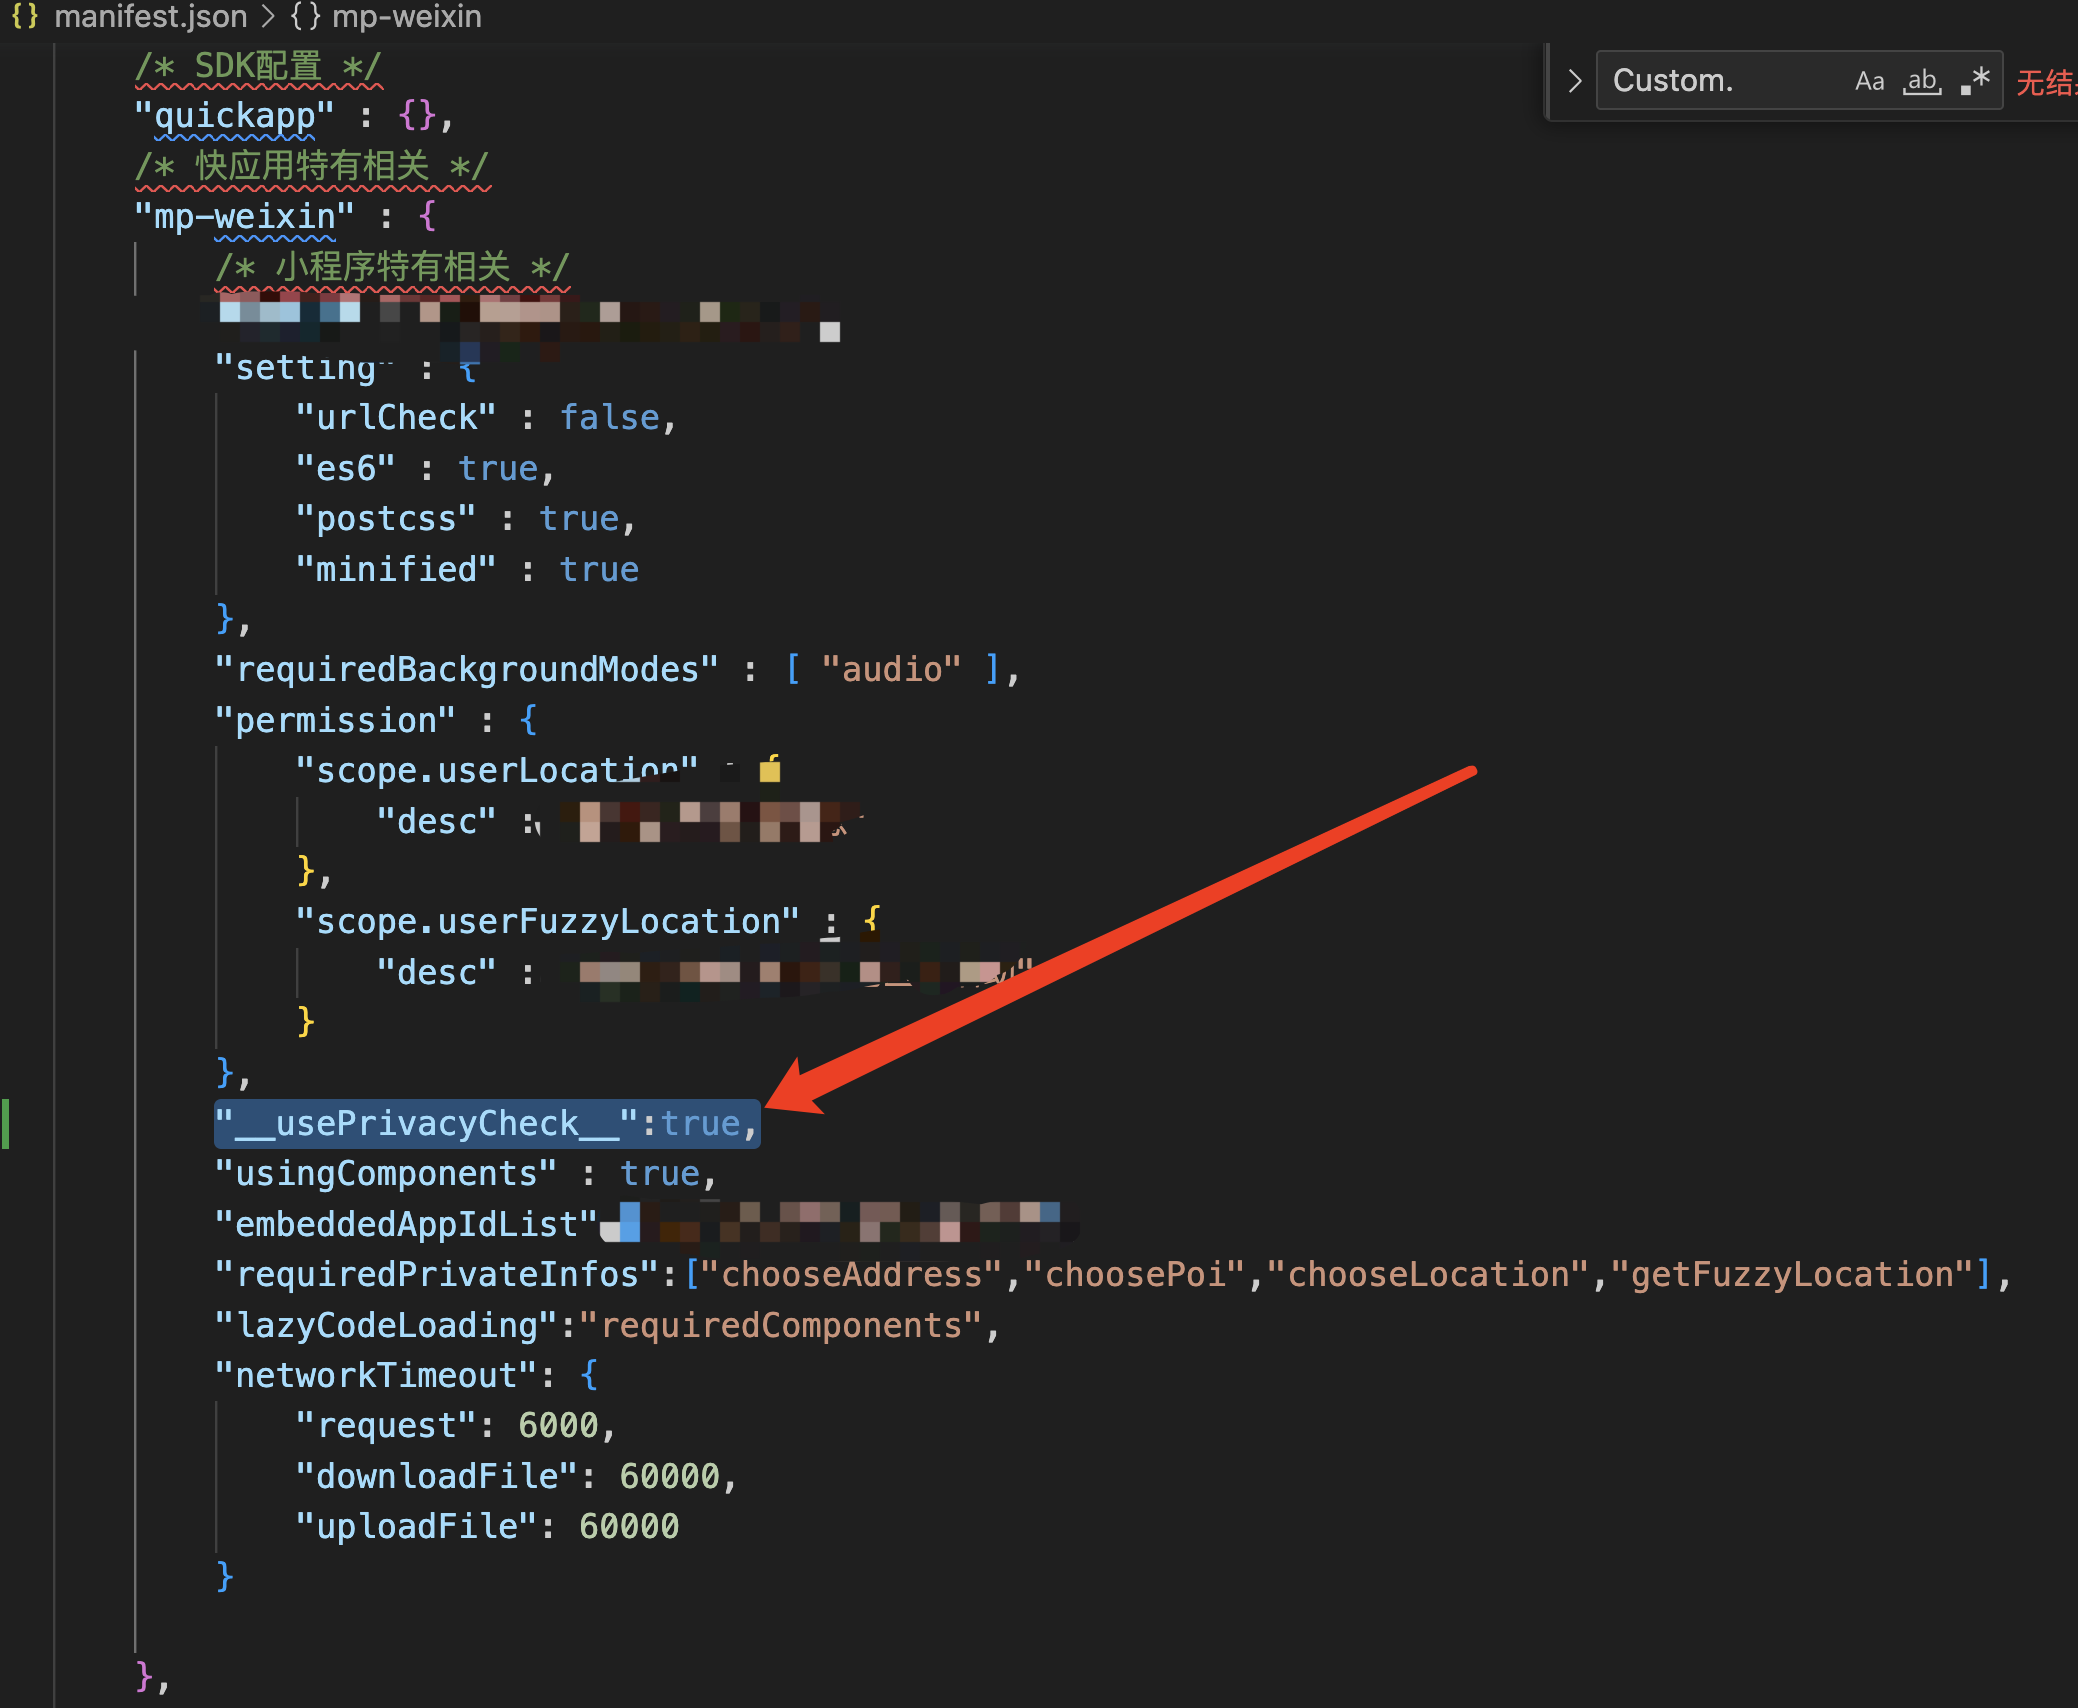Click the highlighted __usePrivacyCheck__ line
The height and width of the screenshot is (1708, 2078).
(486, 1123)
